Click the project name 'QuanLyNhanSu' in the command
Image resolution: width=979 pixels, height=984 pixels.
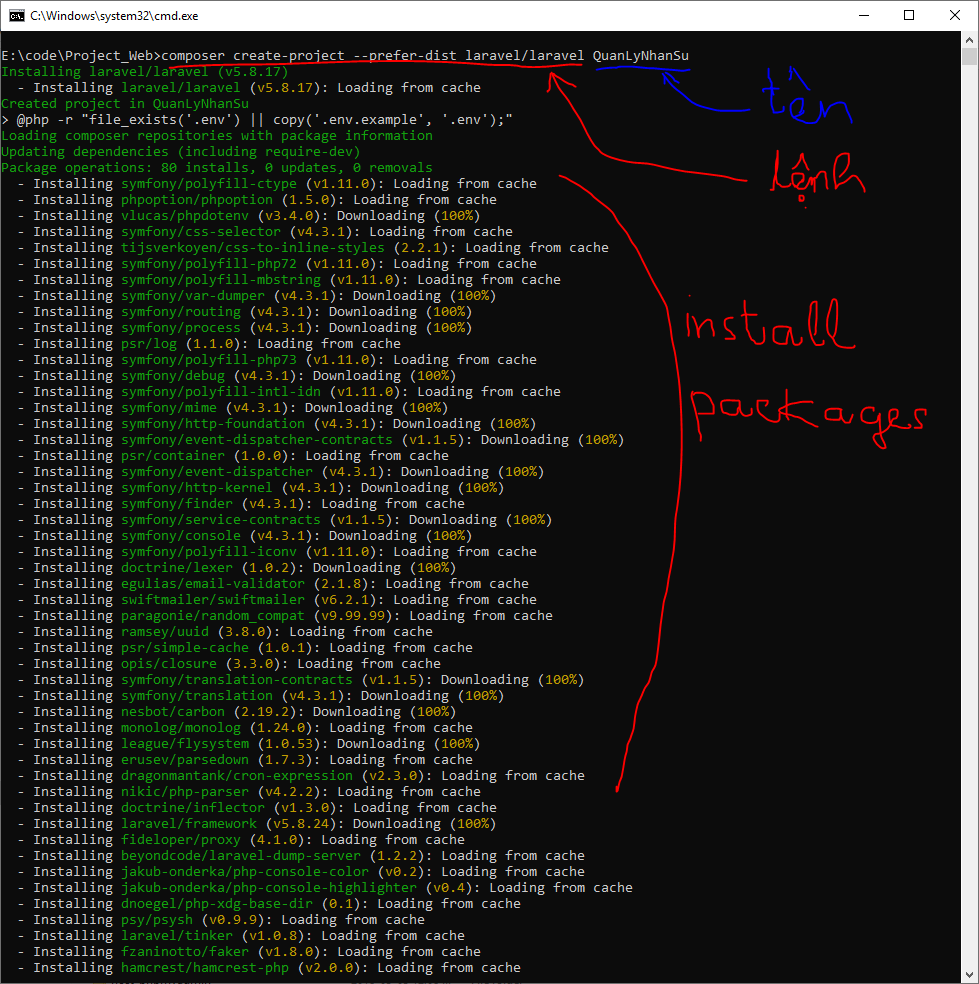pyautogui.click(x=641, y=56)
